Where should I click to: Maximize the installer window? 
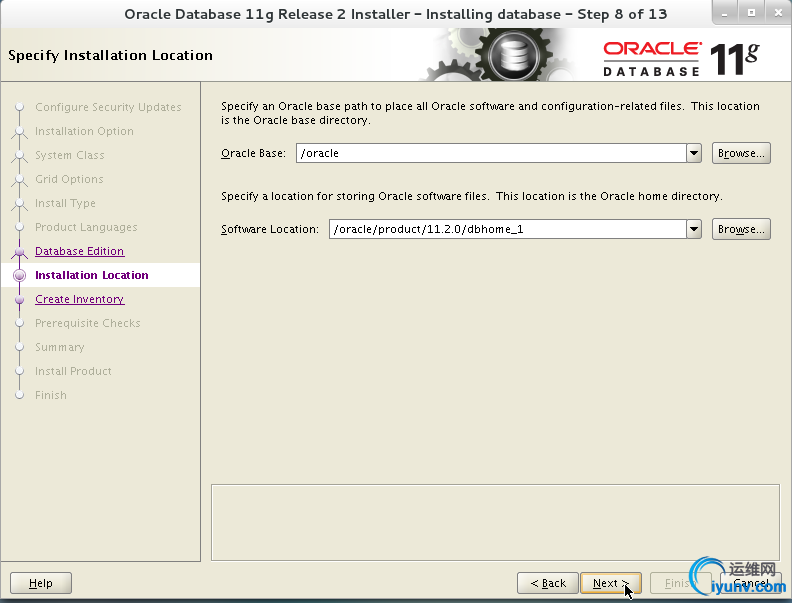(x=752, y=13)
